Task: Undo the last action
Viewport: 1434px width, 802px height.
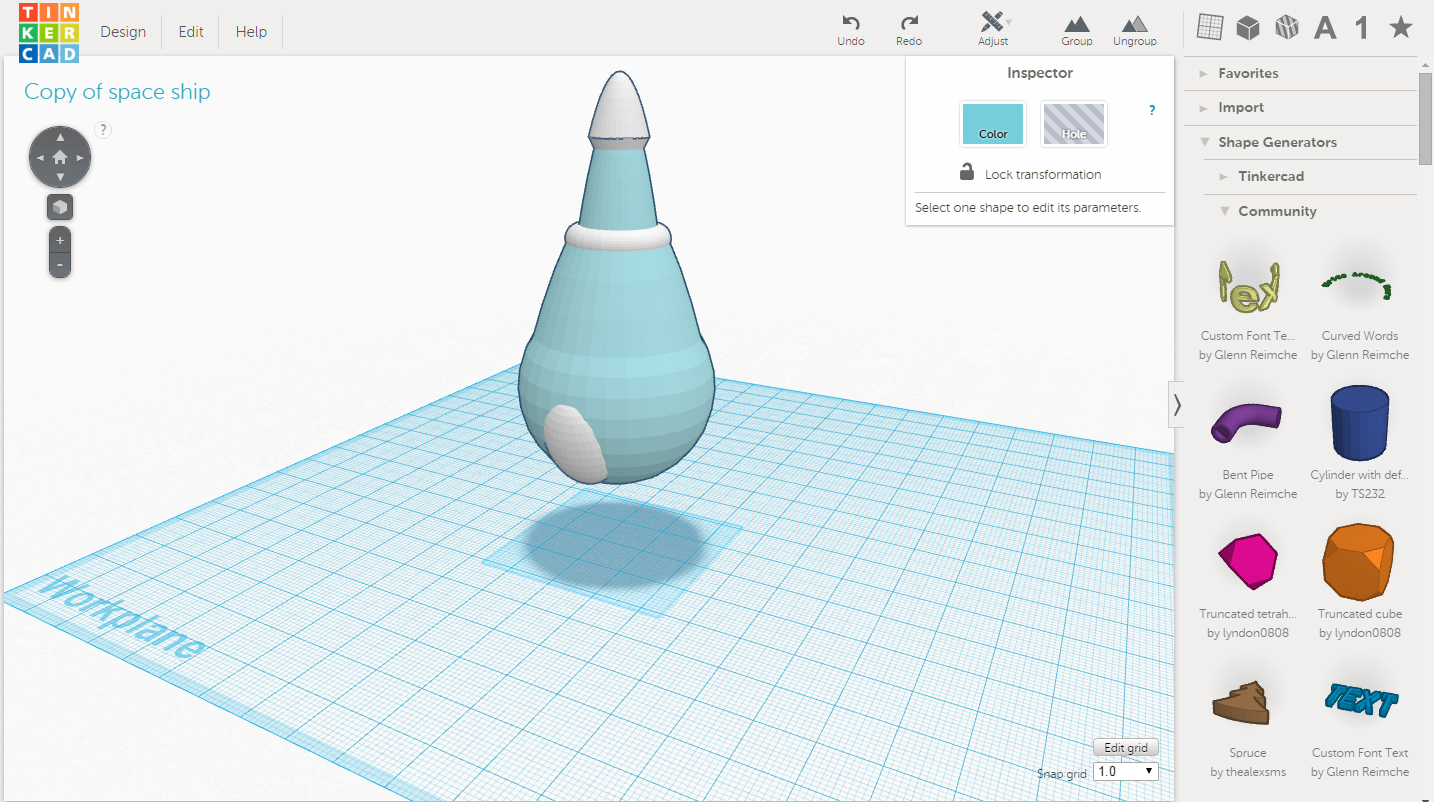Action: [x=851, y=30]
